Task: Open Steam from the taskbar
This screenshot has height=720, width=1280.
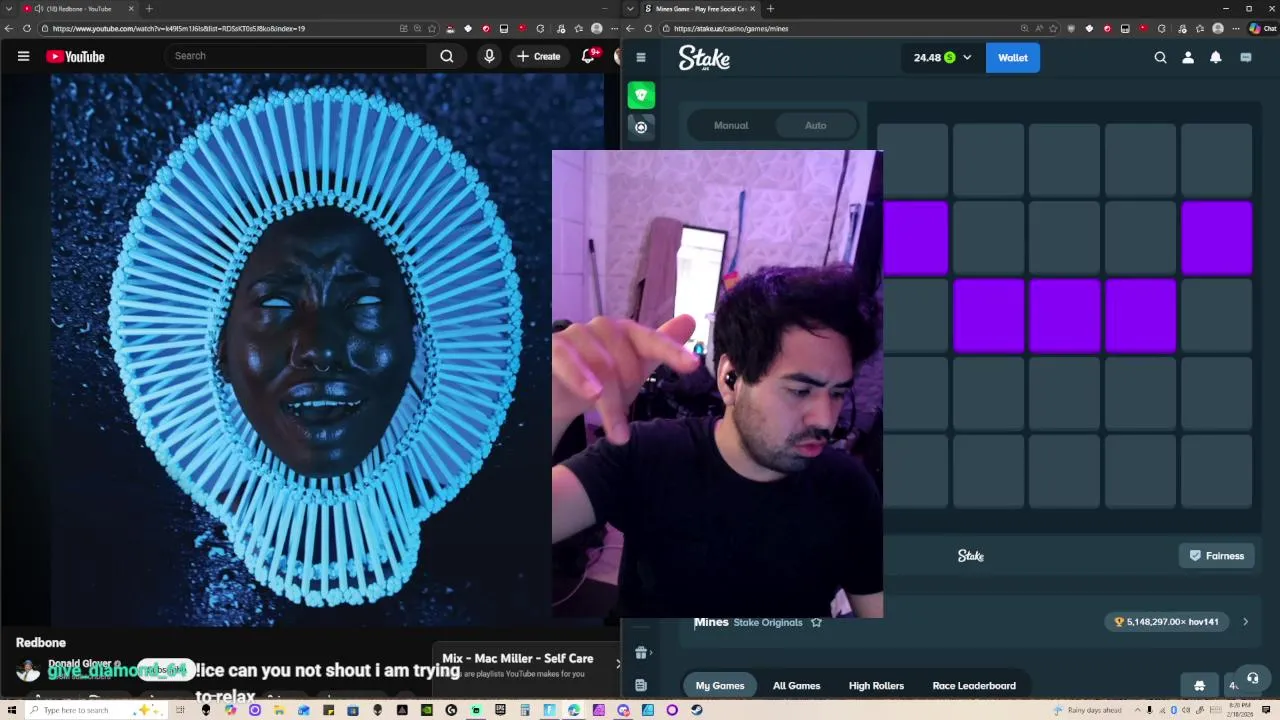Action: [697, 710]
